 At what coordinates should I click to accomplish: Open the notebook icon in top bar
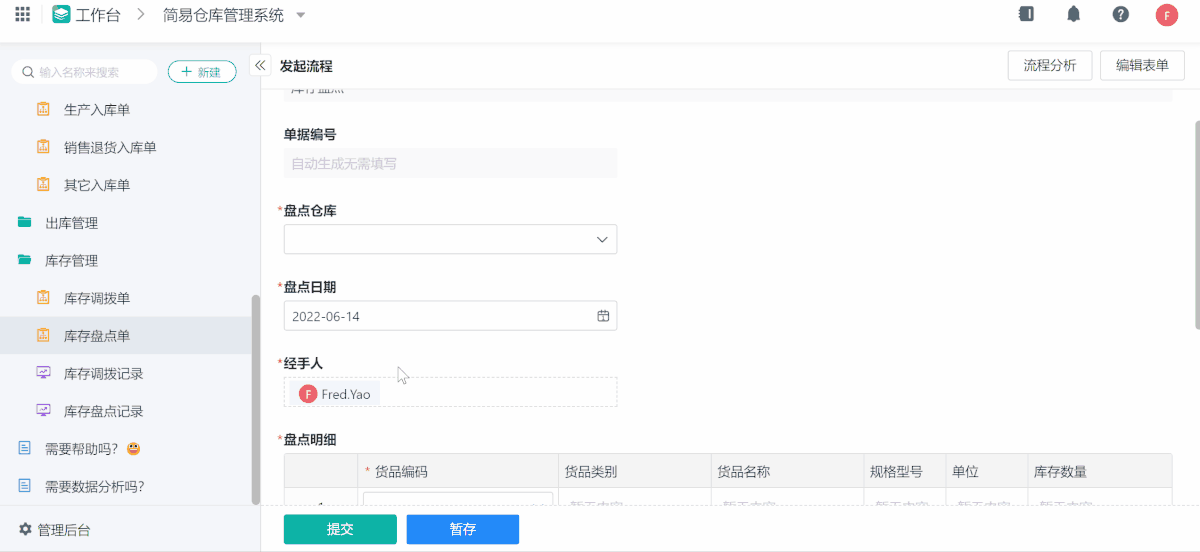coord(1026,14)
